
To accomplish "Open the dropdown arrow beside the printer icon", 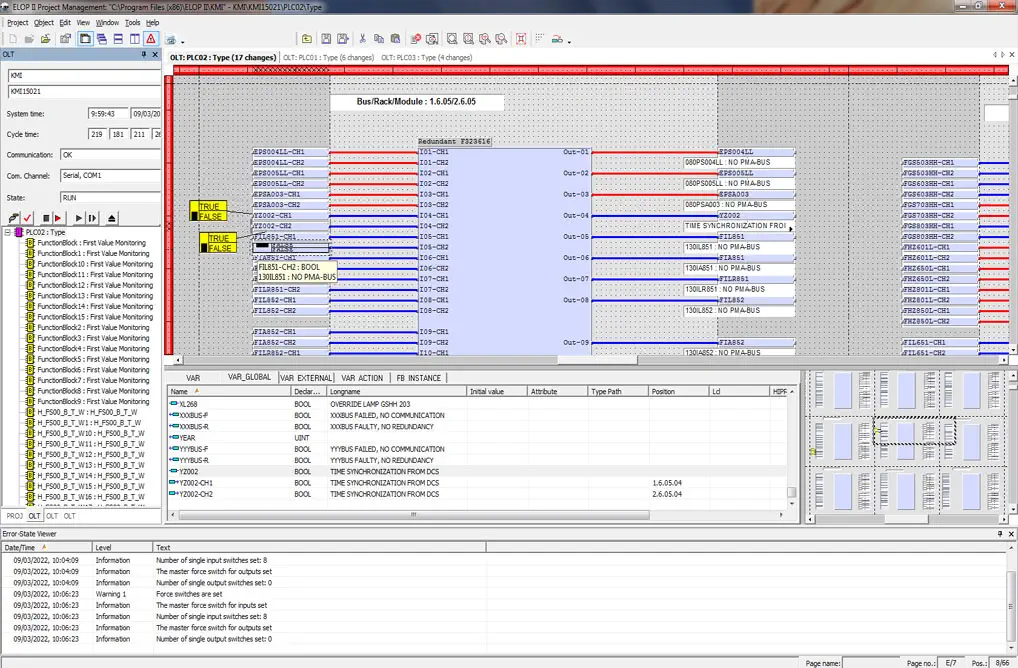I will (x=181, y=41).
